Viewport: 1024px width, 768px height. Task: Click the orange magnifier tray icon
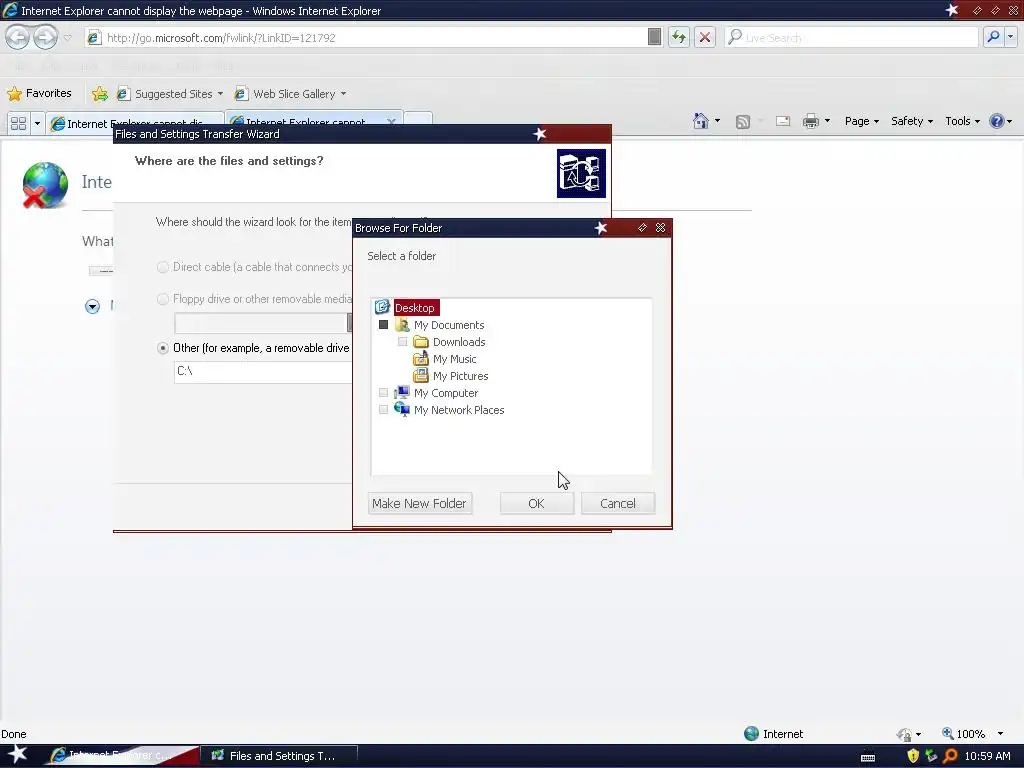(950, 756)
